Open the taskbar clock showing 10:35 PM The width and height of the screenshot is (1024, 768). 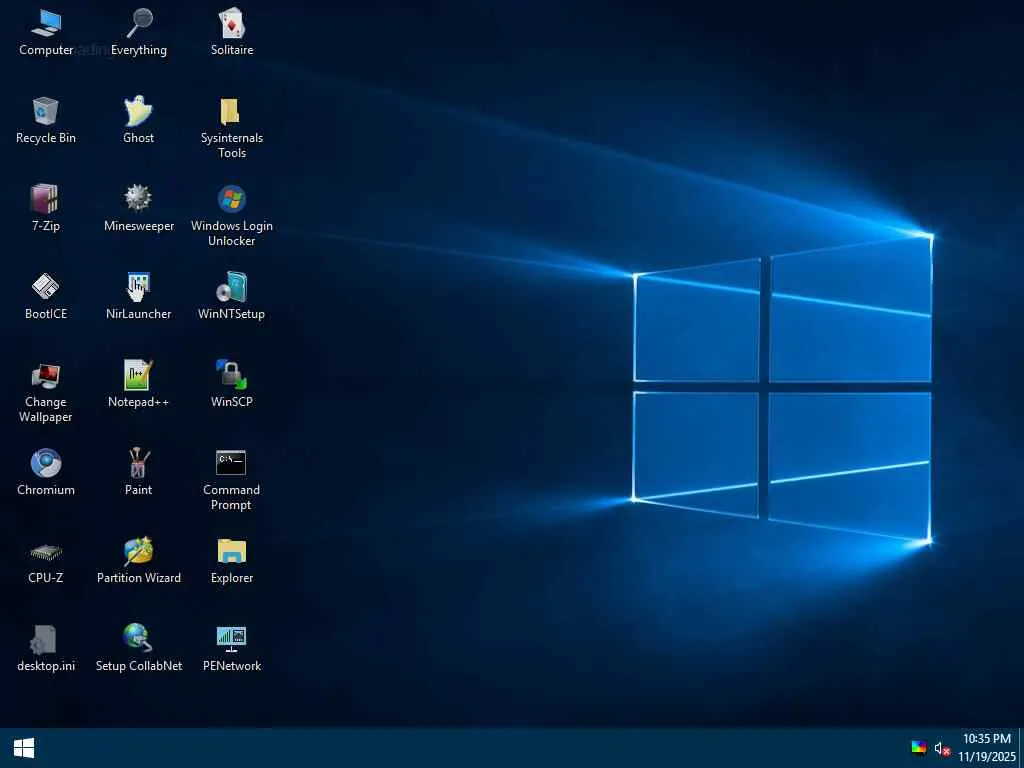[987, 748]
